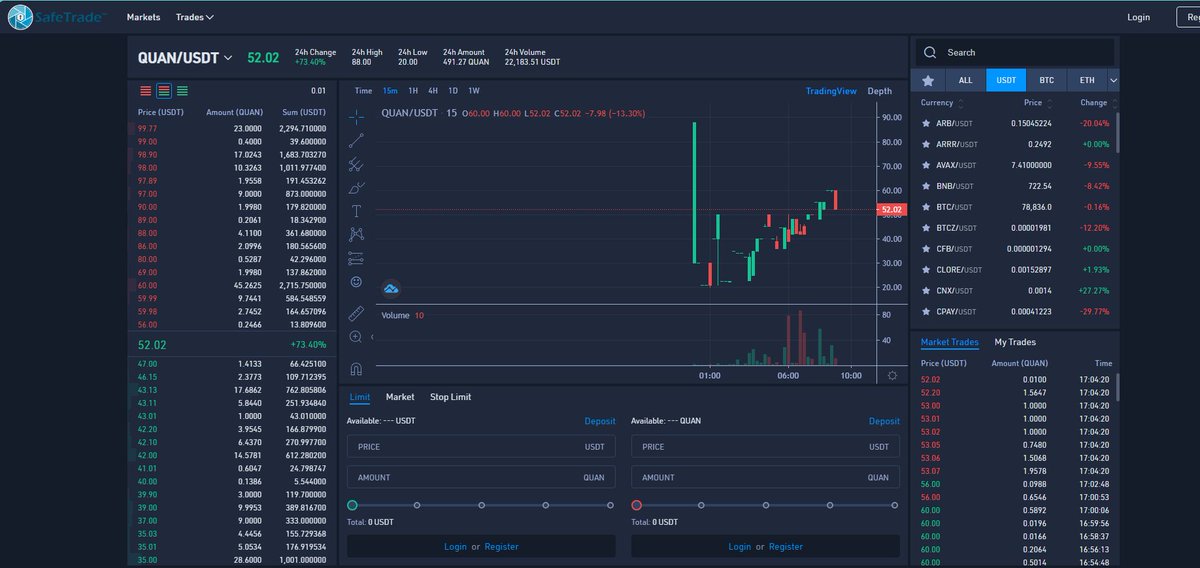Click Login in the top navigation
The image size is (1200, 568).
point(1138,17)
